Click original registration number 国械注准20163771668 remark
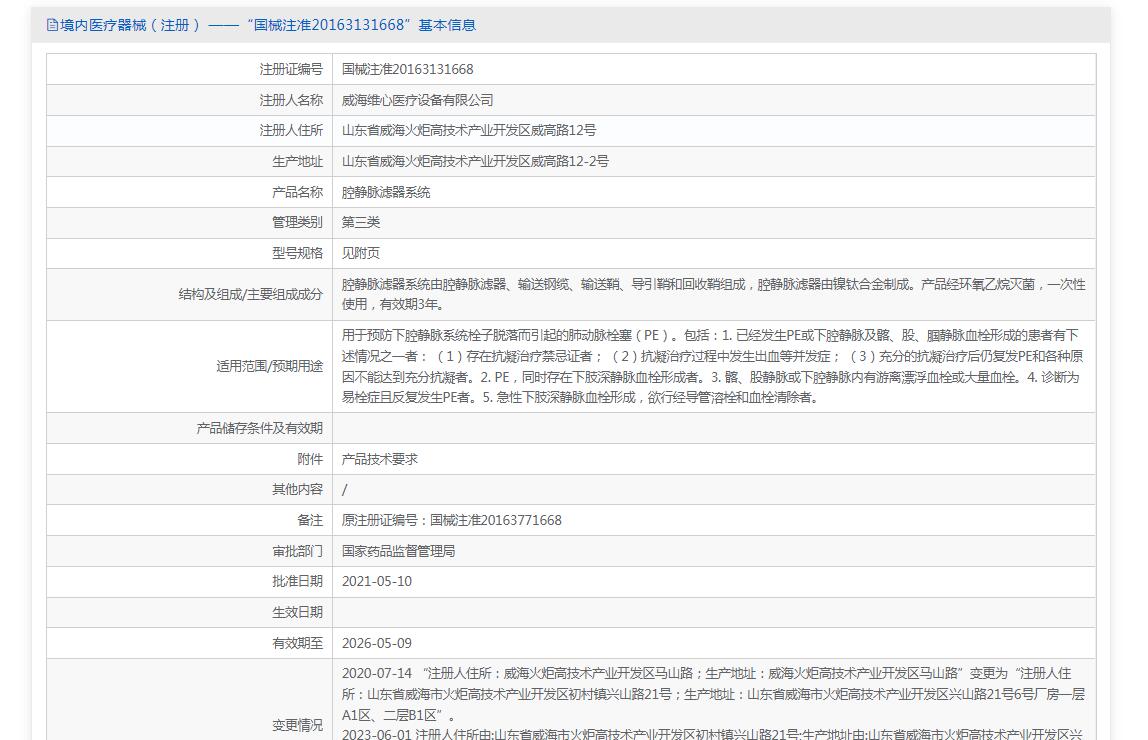The width and height of the screenshot is (1148, 740). click(452, 520)
